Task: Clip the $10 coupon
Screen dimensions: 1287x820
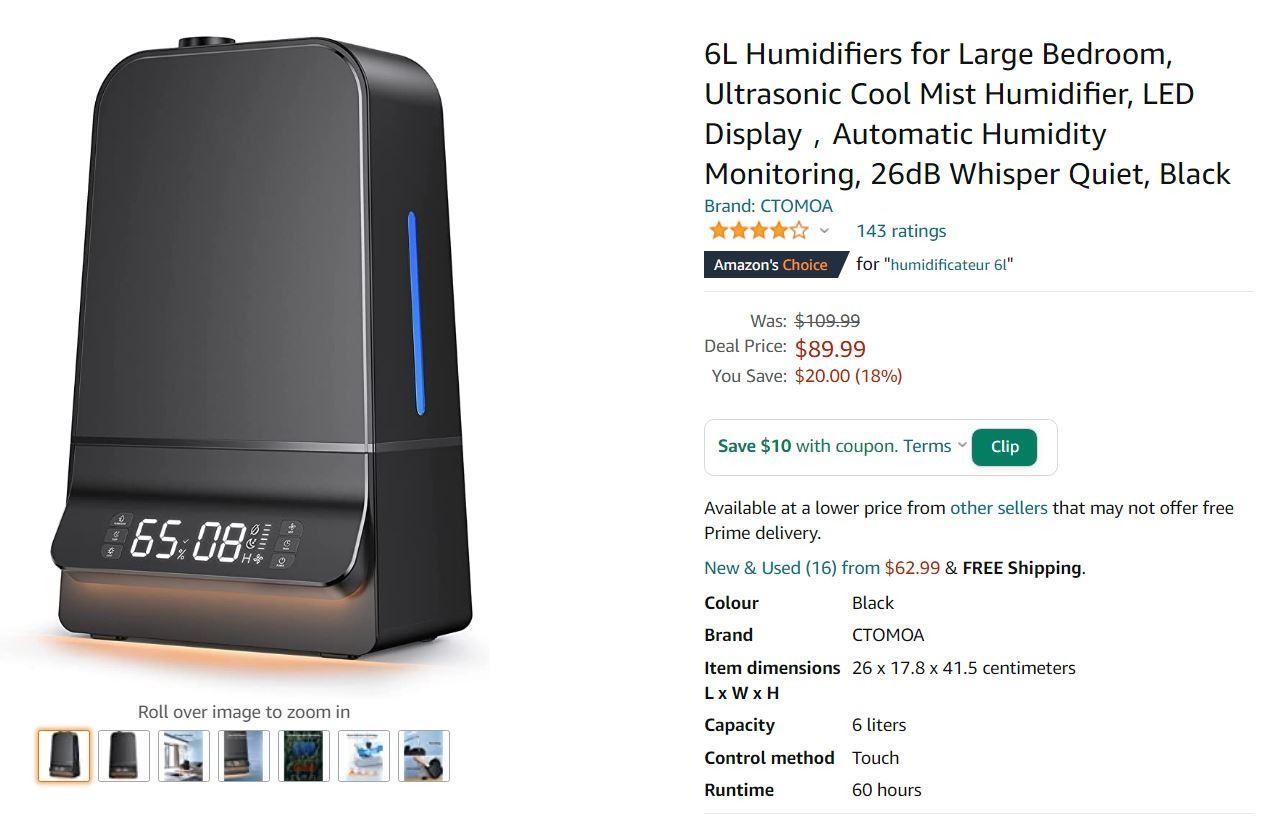Action: coord(1004,447)
